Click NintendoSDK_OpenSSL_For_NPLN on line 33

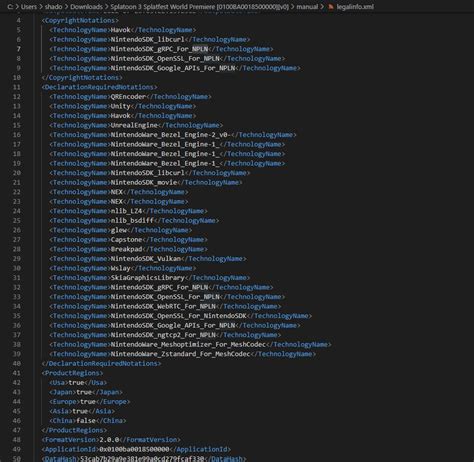(x=165, y=297)
